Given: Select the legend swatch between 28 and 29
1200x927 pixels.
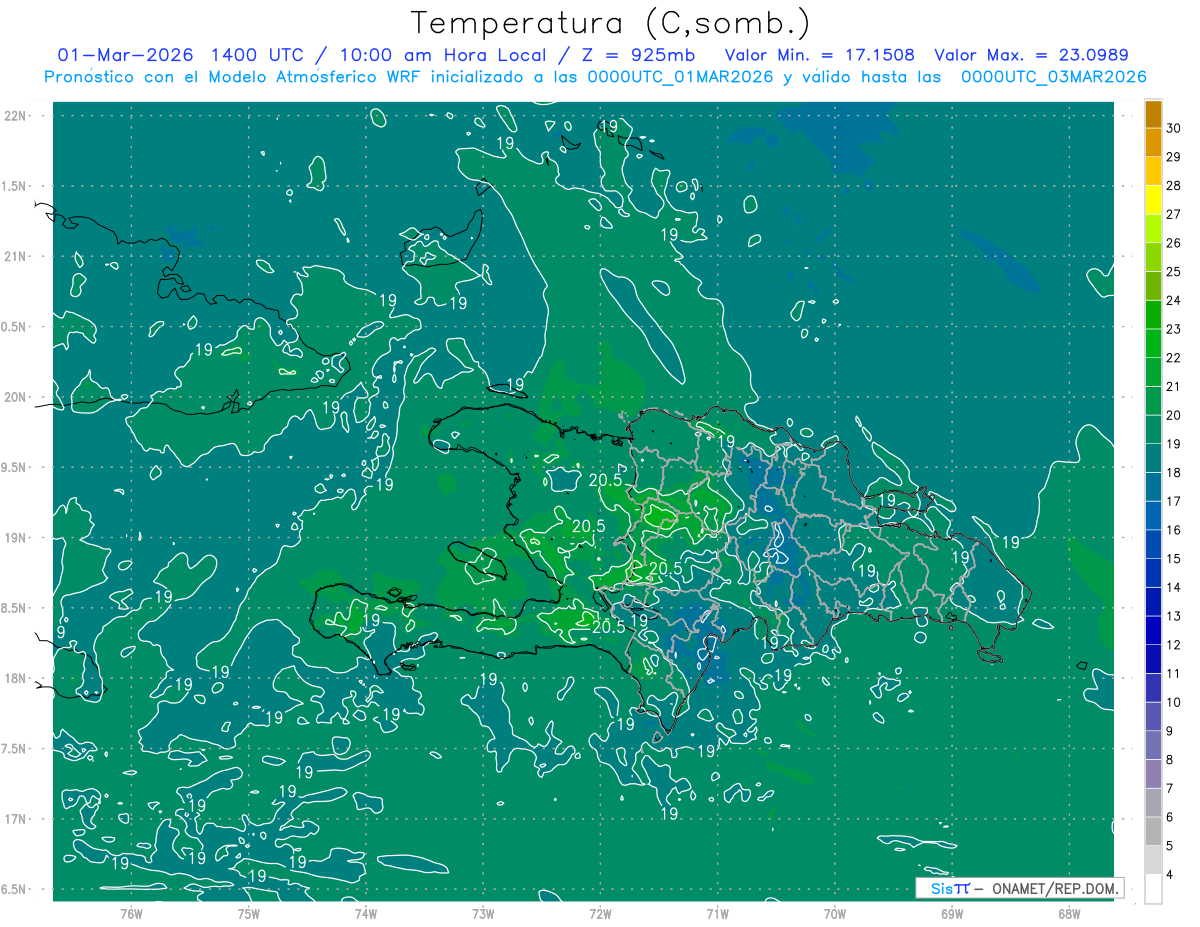Looking at the screenshot, I should [1153, 171].
